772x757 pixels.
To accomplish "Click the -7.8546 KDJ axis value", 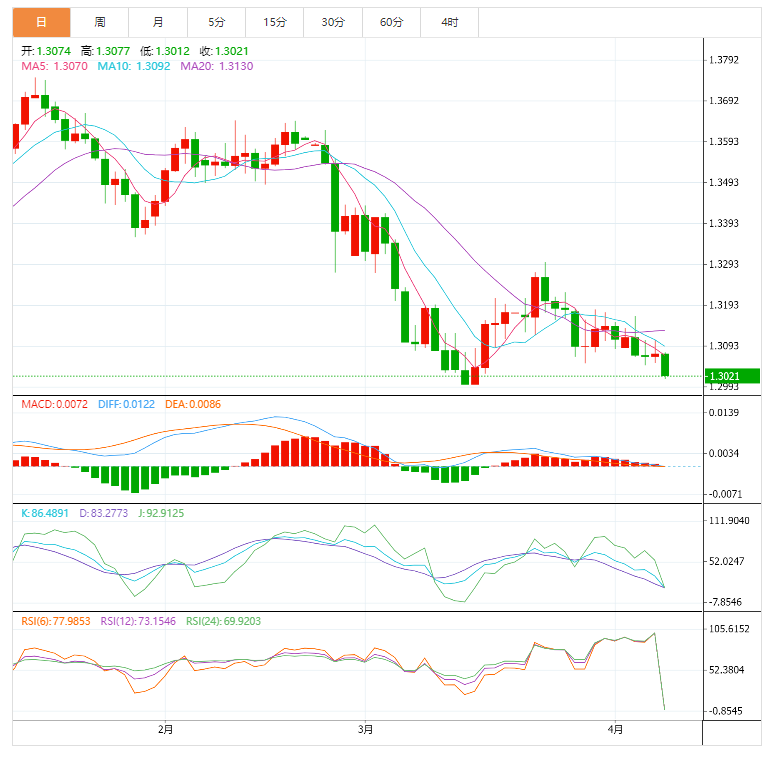I will tap(726, 602).
